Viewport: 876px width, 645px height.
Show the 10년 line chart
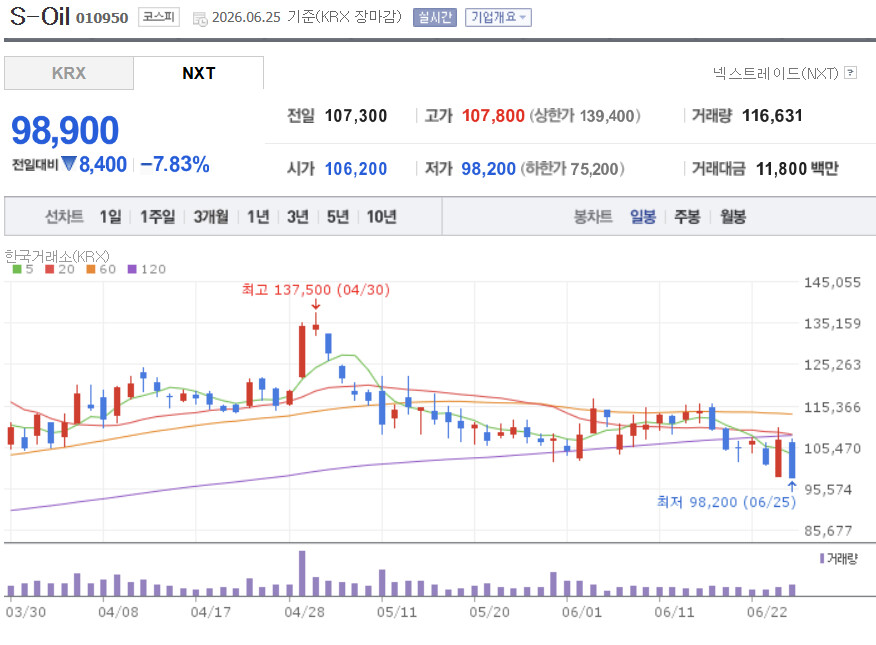[x=381, y=217]
